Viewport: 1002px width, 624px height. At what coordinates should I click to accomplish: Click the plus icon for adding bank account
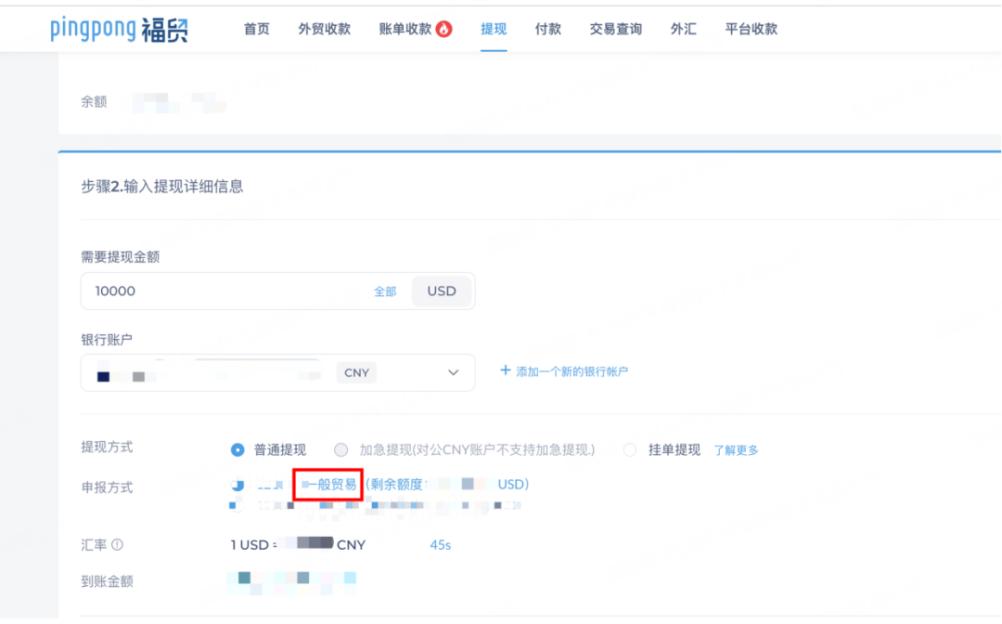point(505,371)
